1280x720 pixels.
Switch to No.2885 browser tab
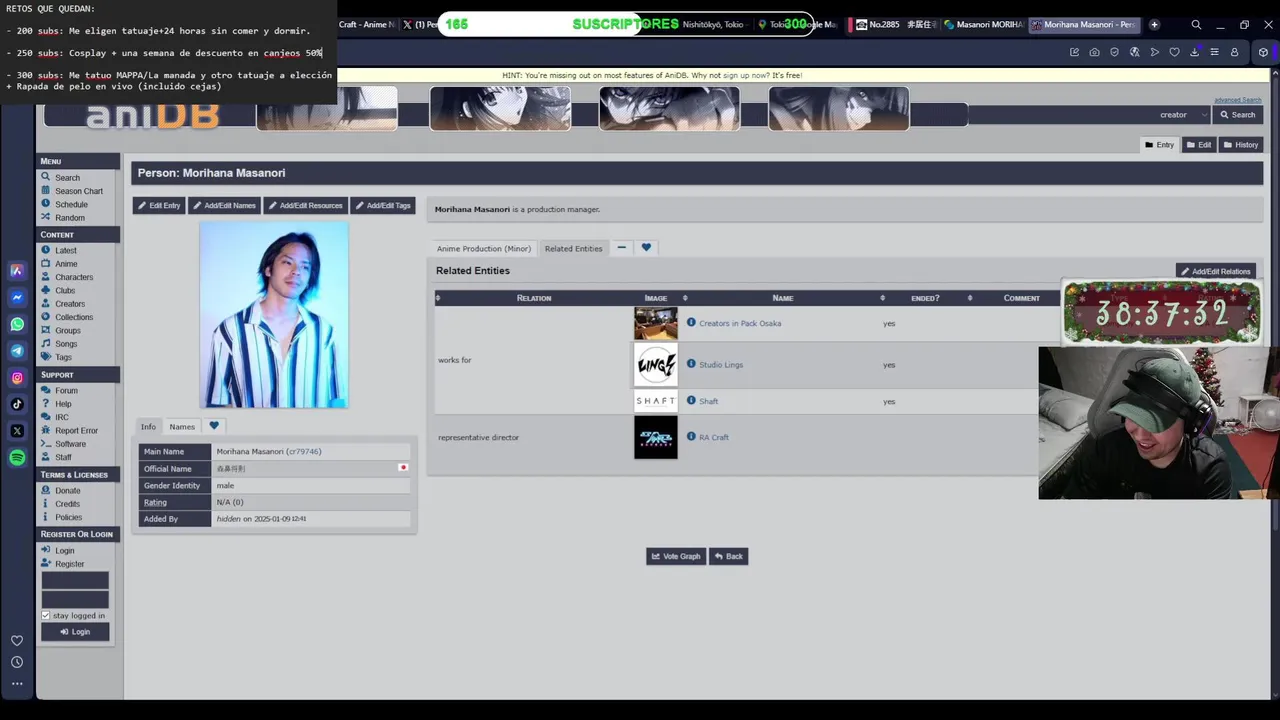[894, 24]
